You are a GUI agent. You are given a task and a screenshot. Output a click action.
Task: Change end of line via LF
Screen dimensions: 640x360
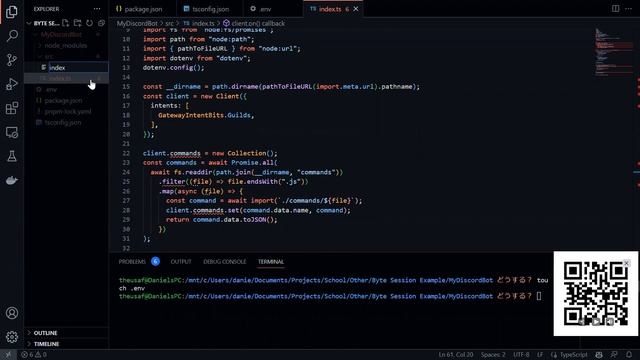(540, 355)
